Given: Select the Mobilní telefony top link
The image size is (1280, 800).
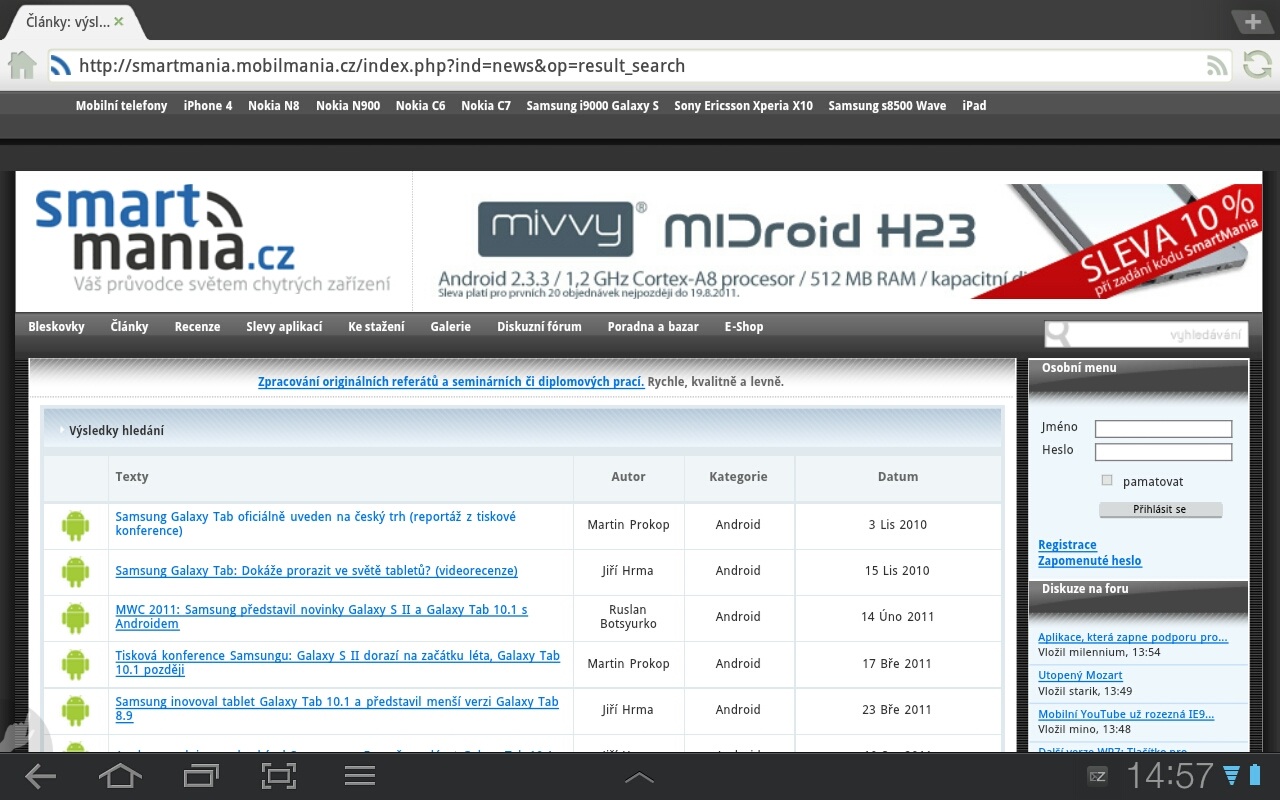Looking at the screenshot, I should pos(121,106).
